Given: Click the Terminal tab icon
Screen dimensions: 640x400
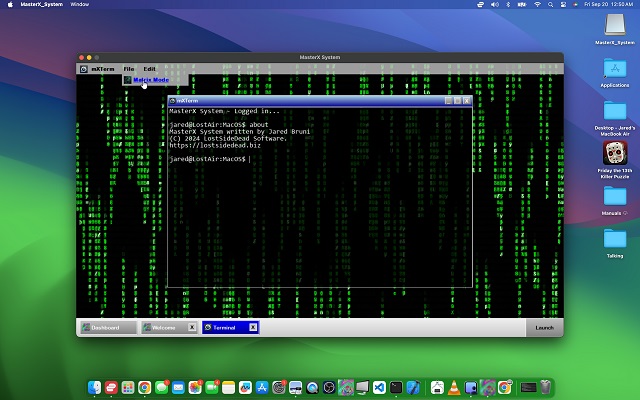Looking at the screenshot, I should [x=208, y=327].
